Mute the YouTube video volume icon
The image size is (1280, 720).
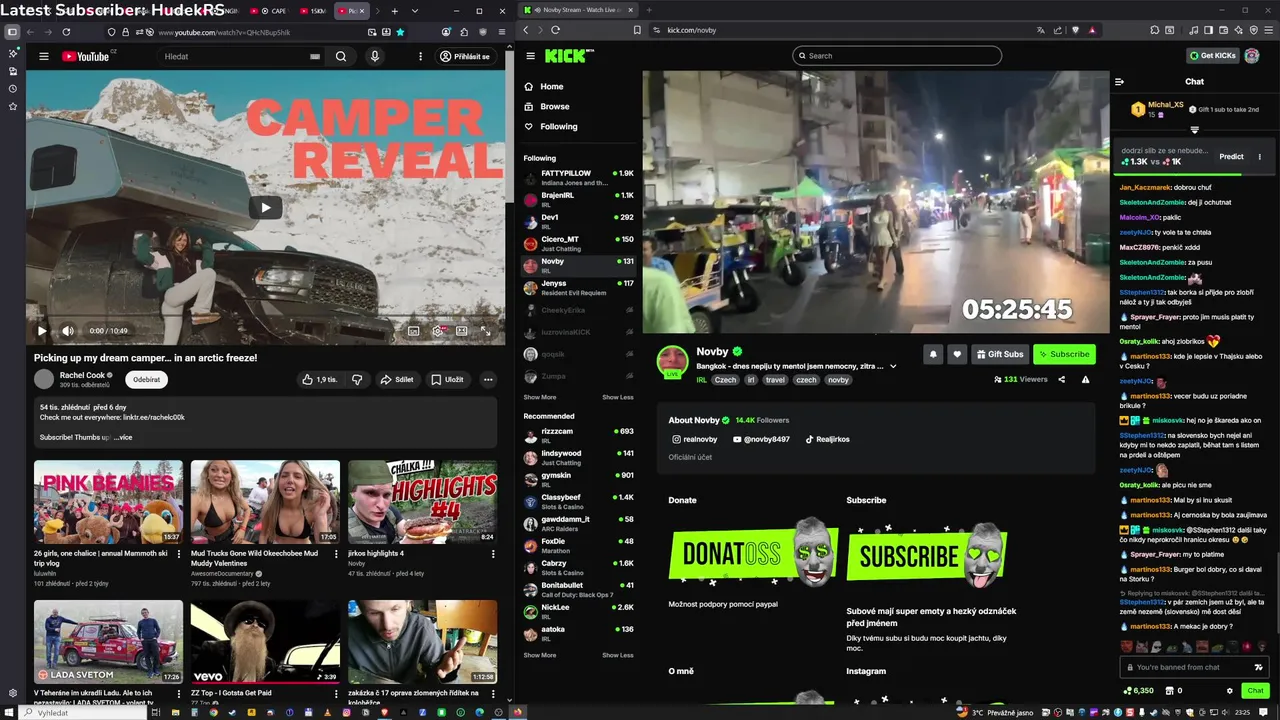tap(68, 331)
